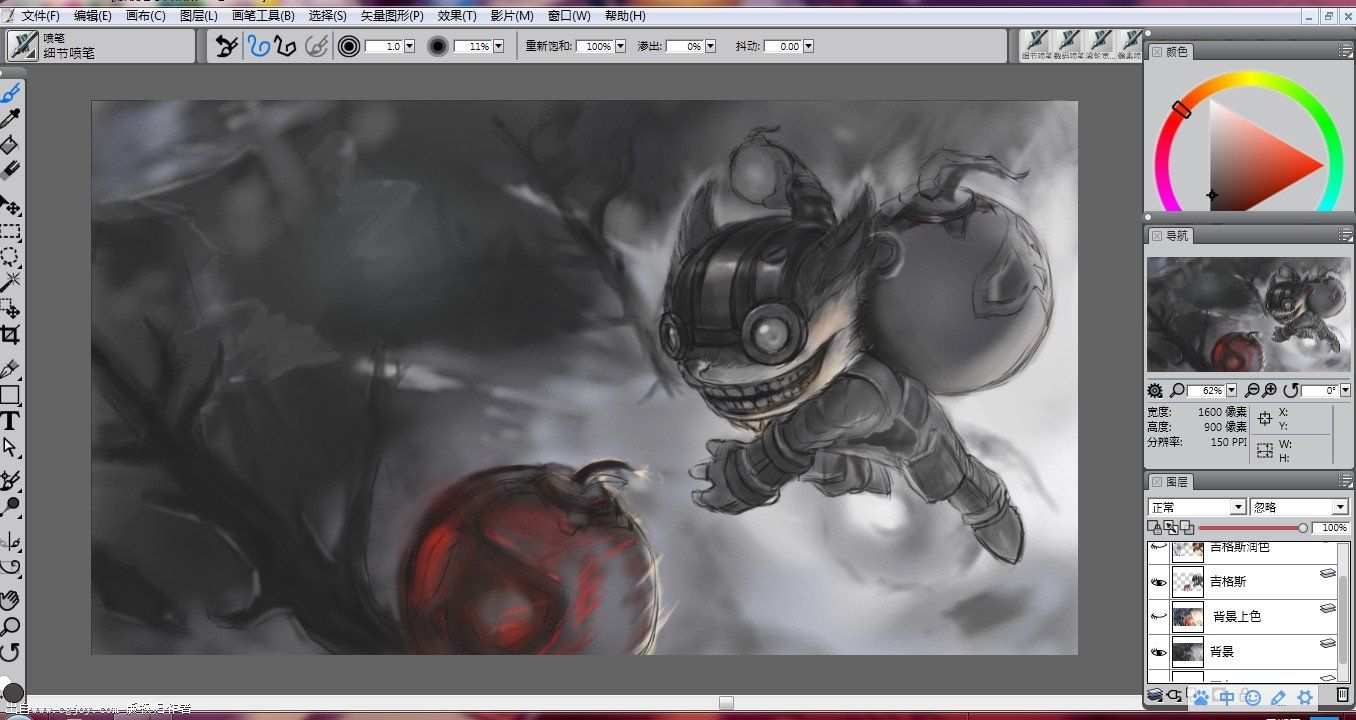
Task: Open the 画笔工具(B) menu
Action: 263,16
